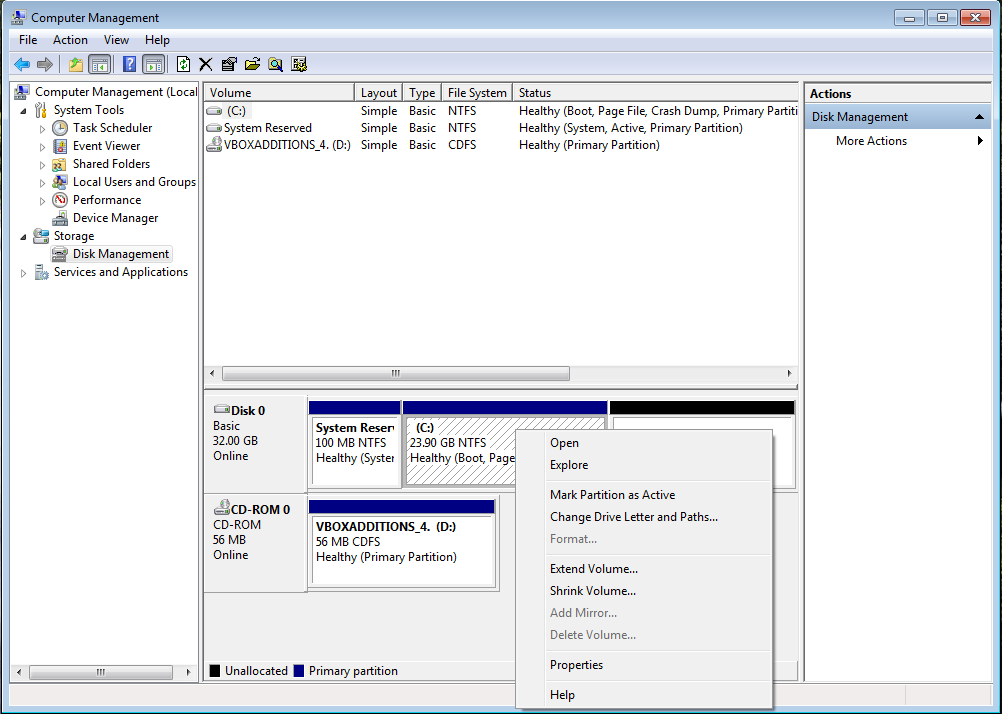Select the (C:) row in the volume list
The height and width of the screenshot is (714, 1002).
pos(501,111)
